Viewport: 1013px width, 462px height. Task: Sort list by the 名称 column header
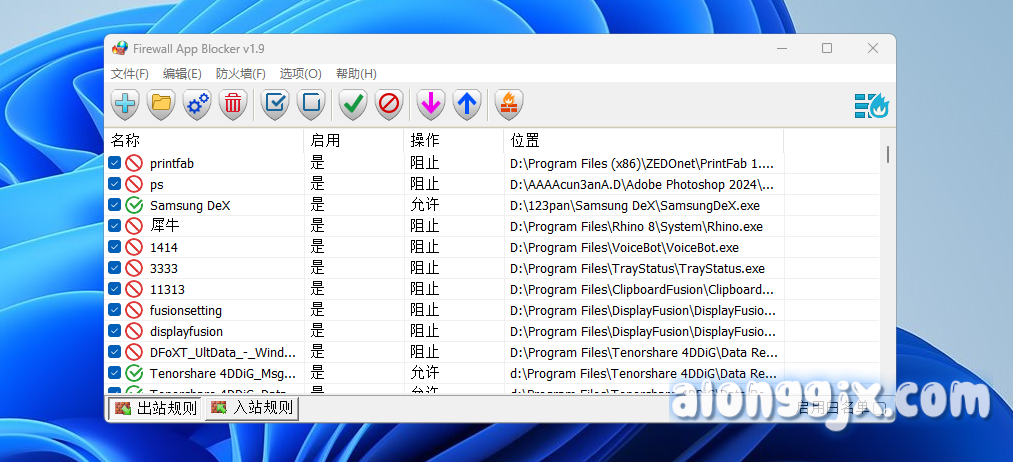[x=200, y=140]
